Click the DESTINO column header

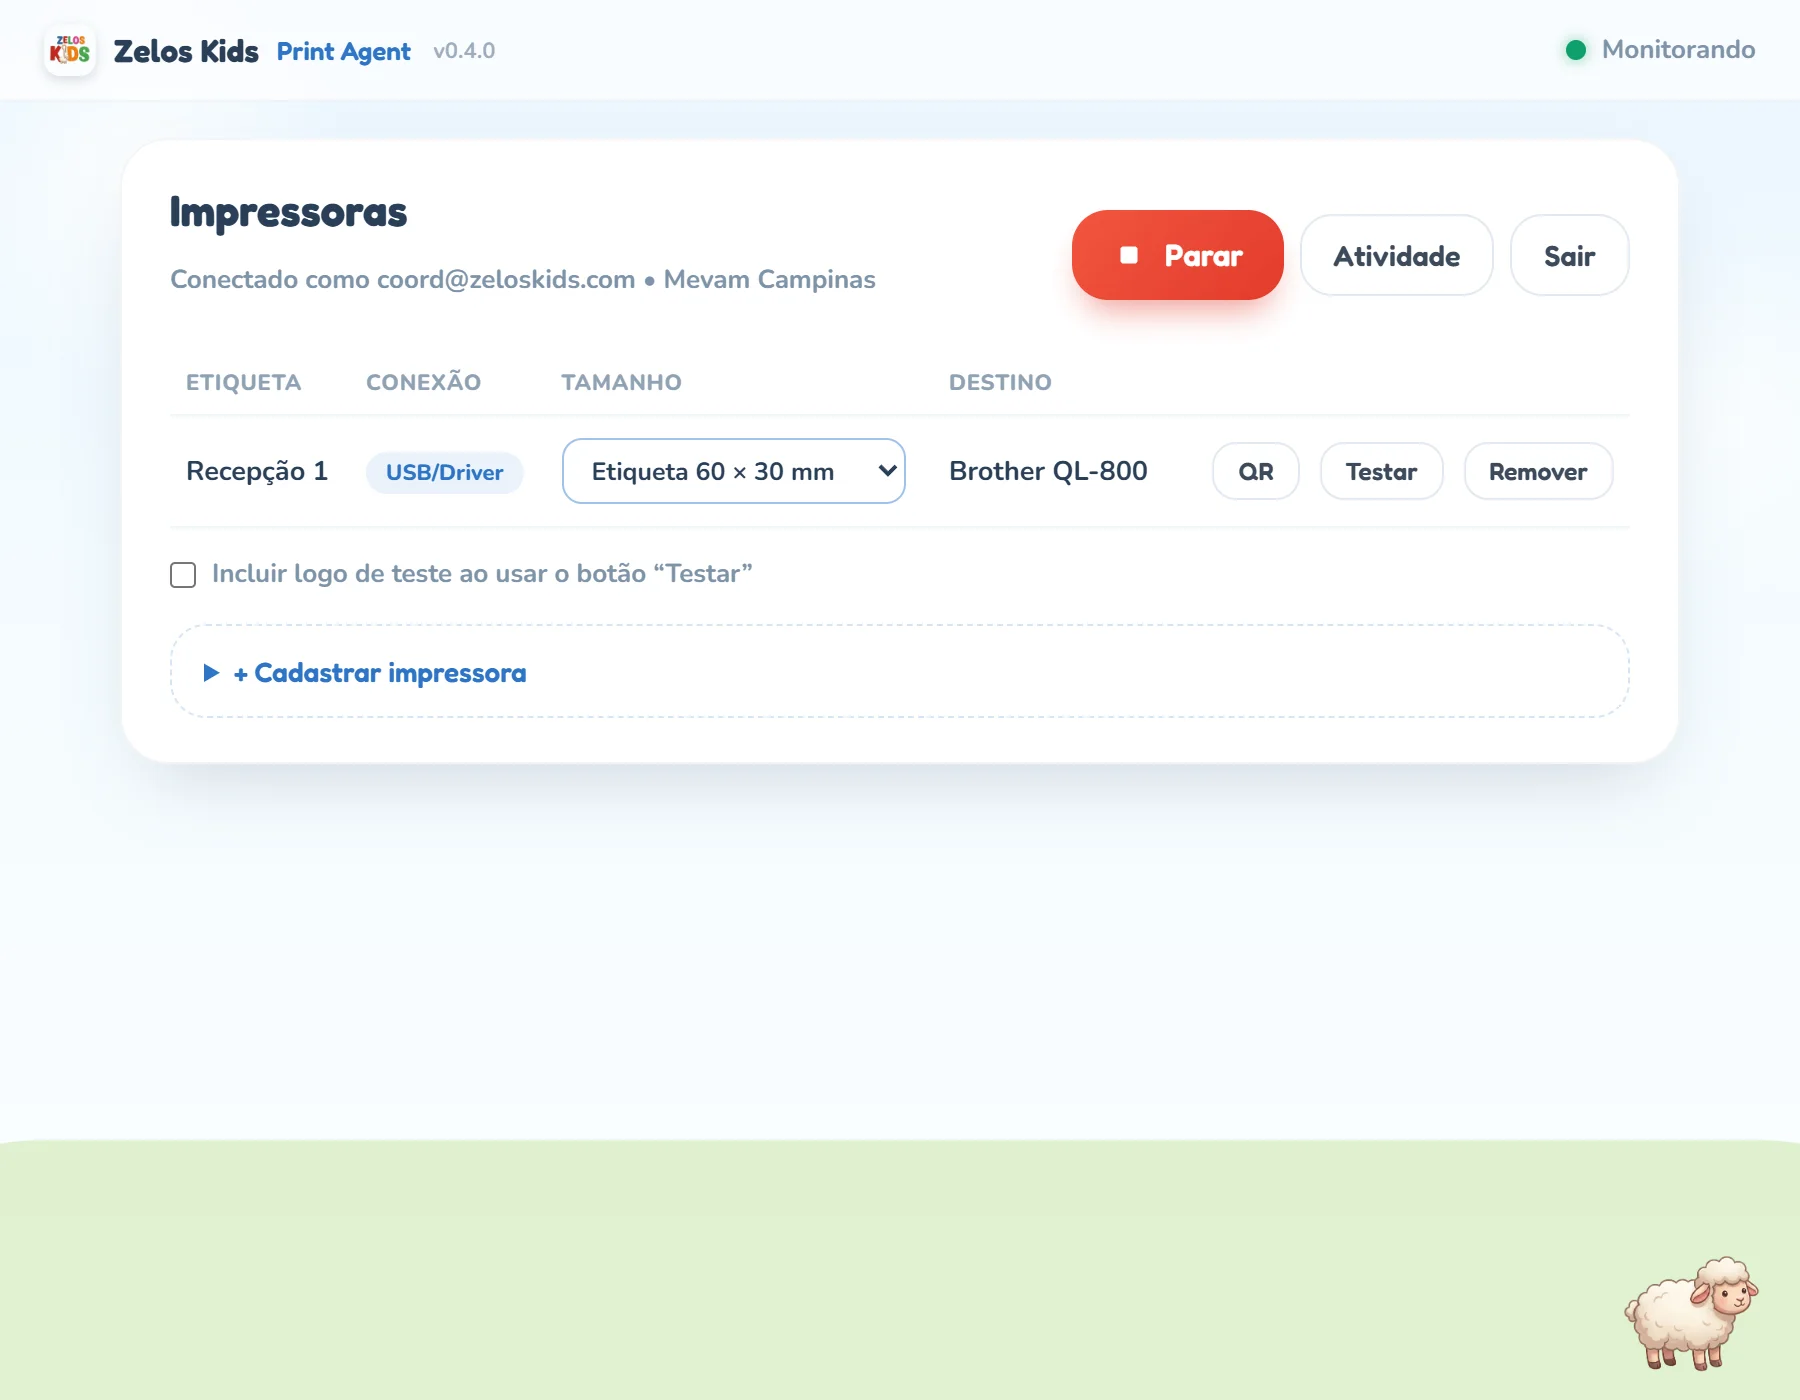click(1000, 382)
